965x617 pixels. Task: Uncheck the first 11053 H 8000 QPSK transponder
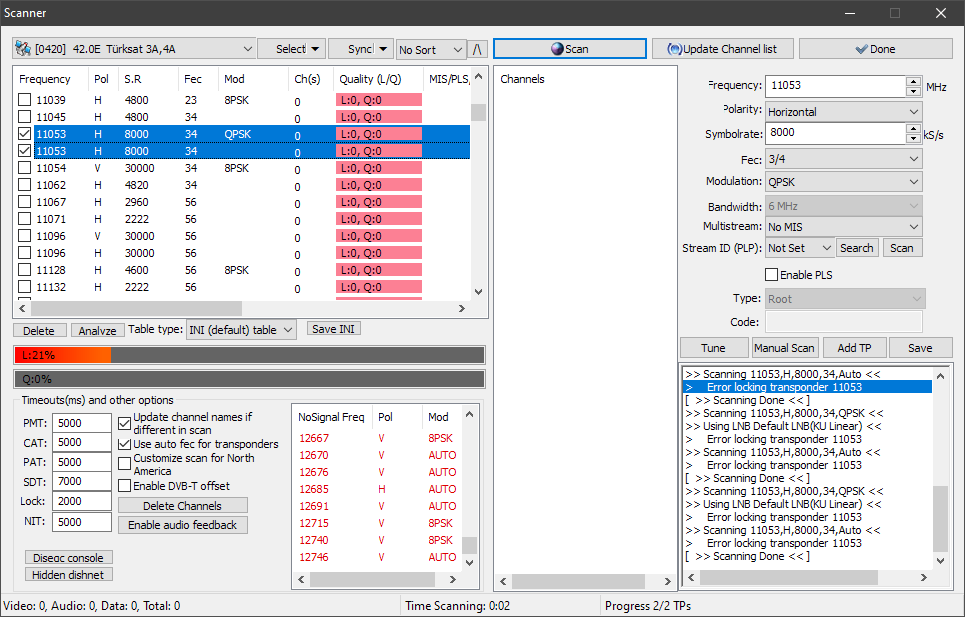pyautogui.click(x=25, y=134)
